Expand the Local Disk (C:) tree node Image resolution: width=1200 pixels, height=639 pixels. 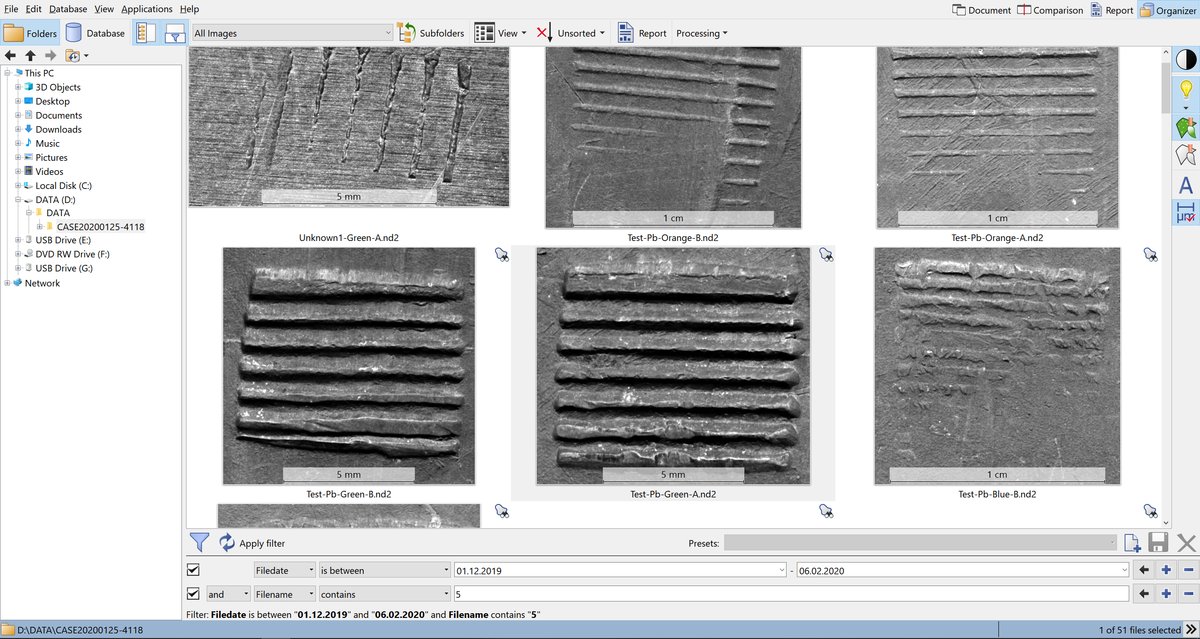18,186
